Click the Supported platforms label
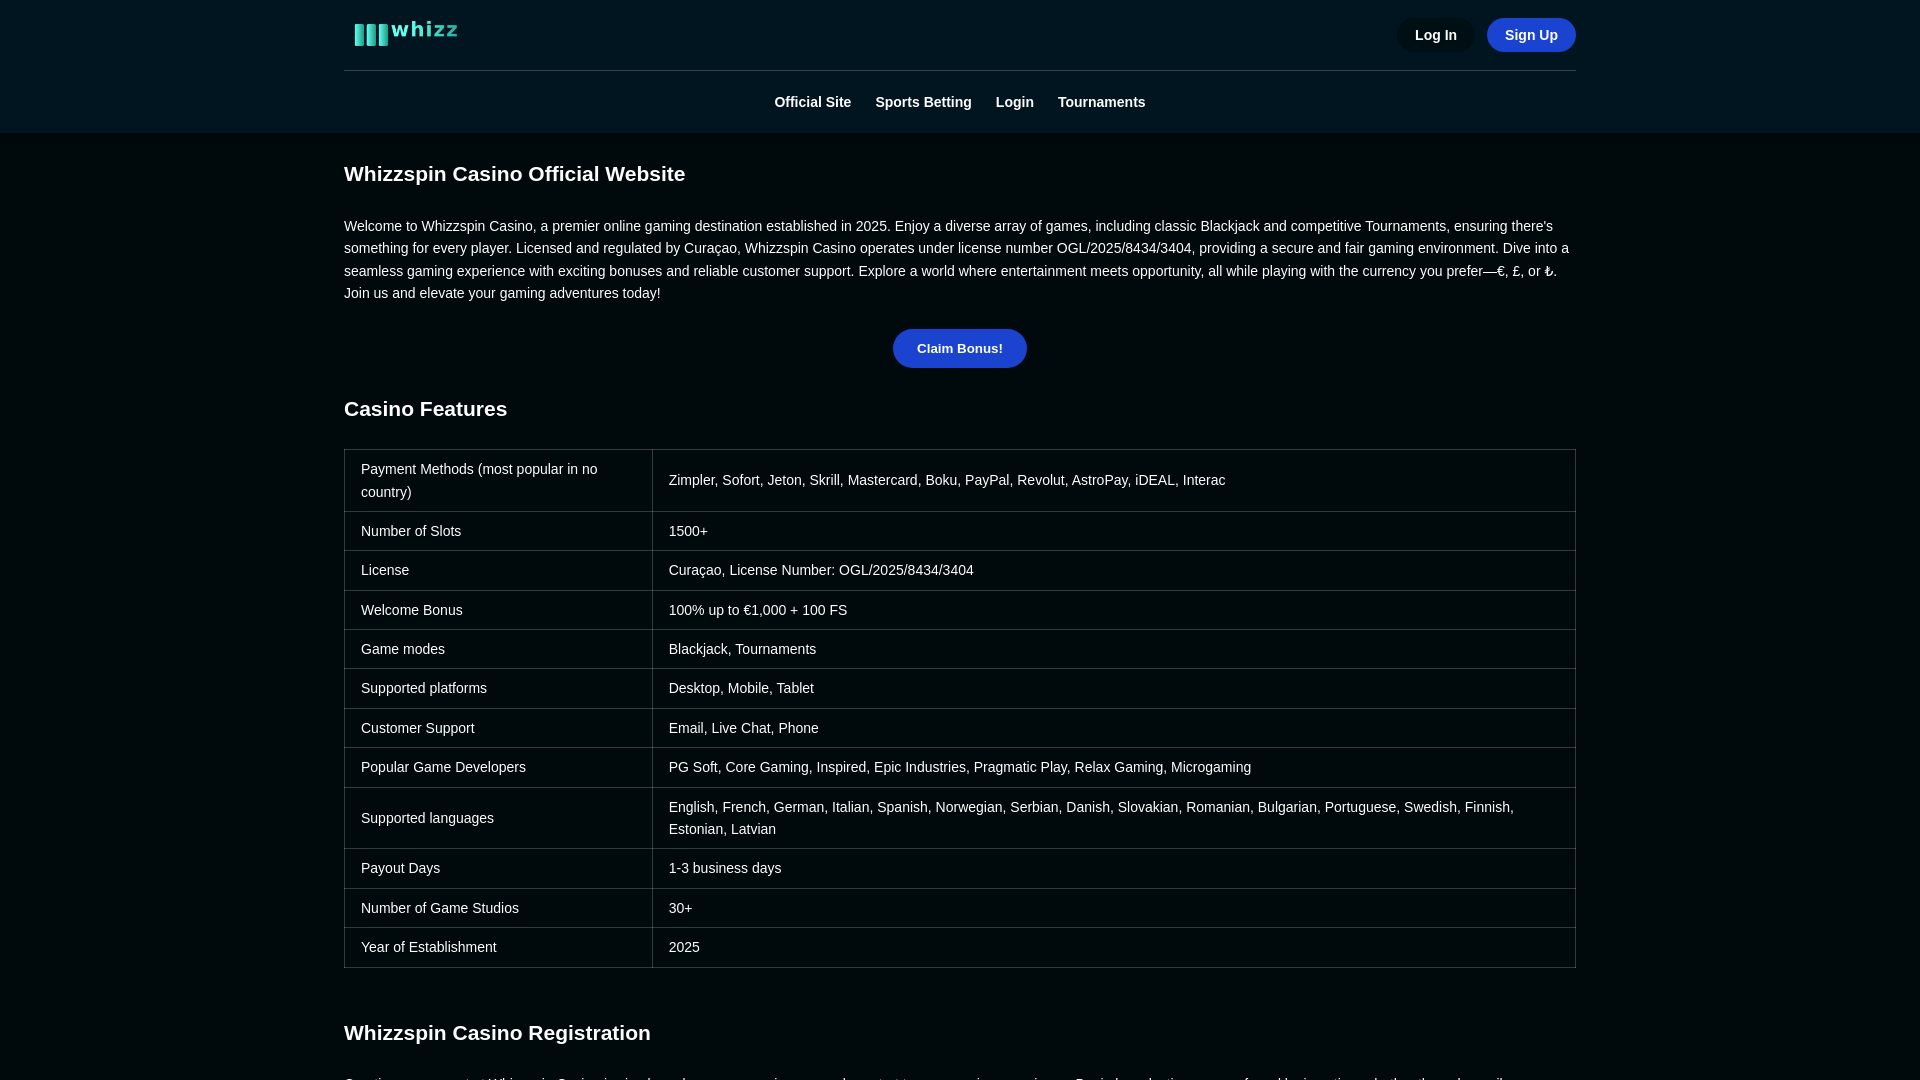 423,688
